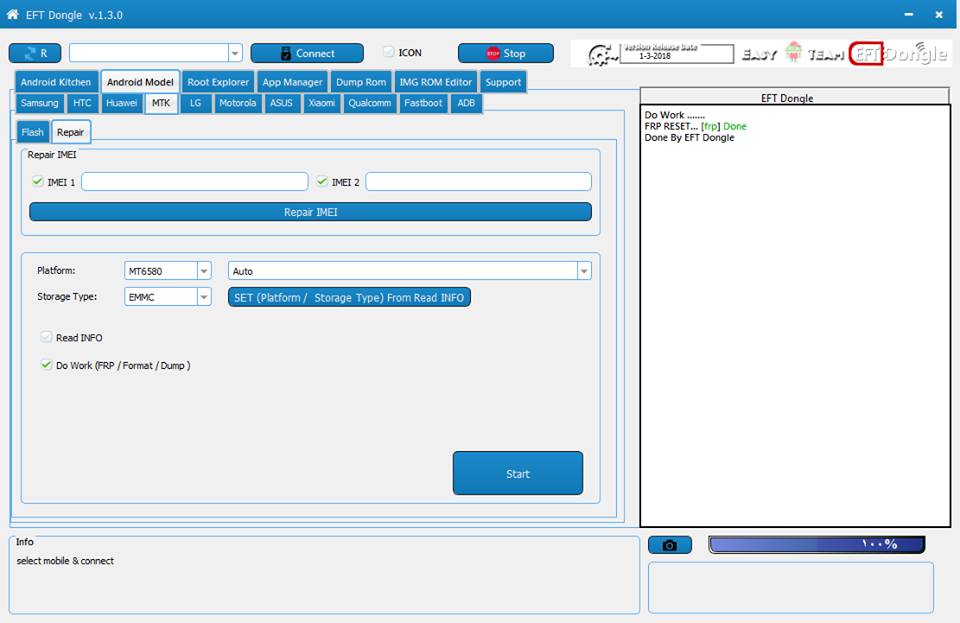
Task: Click SET (Platform / Storage Type) From Read INFO
Action: coord(349,297)
